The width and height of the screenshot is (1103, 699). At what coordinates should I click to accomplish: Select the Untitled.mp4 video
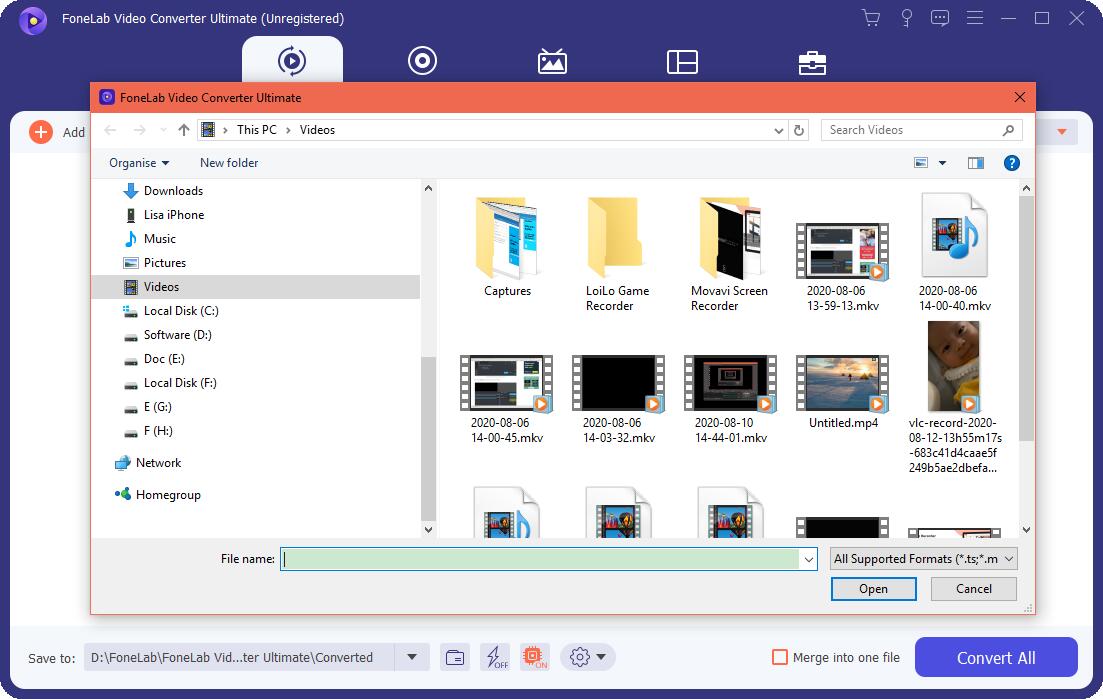coord(843,392)
